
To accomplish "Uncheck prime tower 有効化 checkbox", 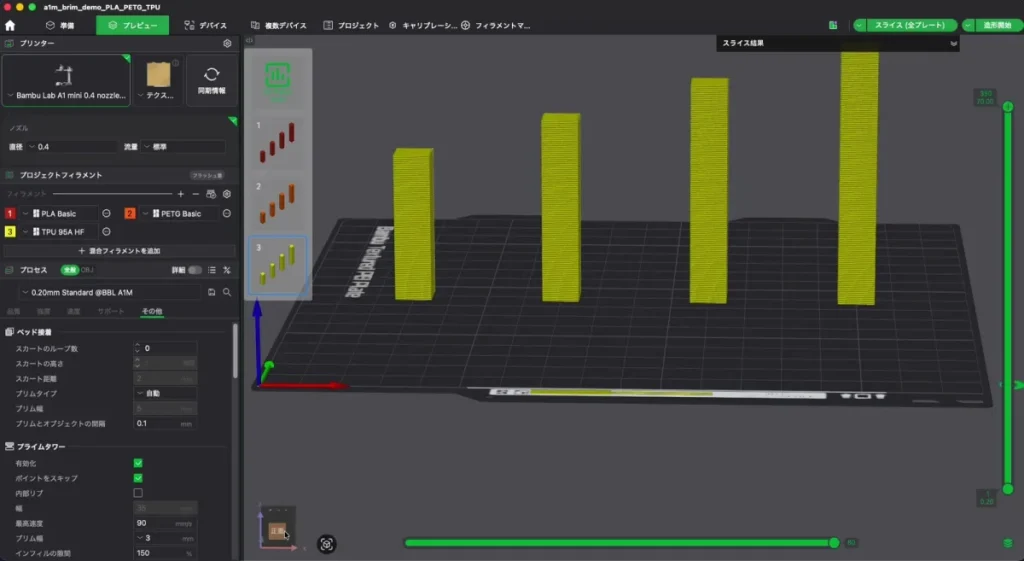I will click(138, 463).
